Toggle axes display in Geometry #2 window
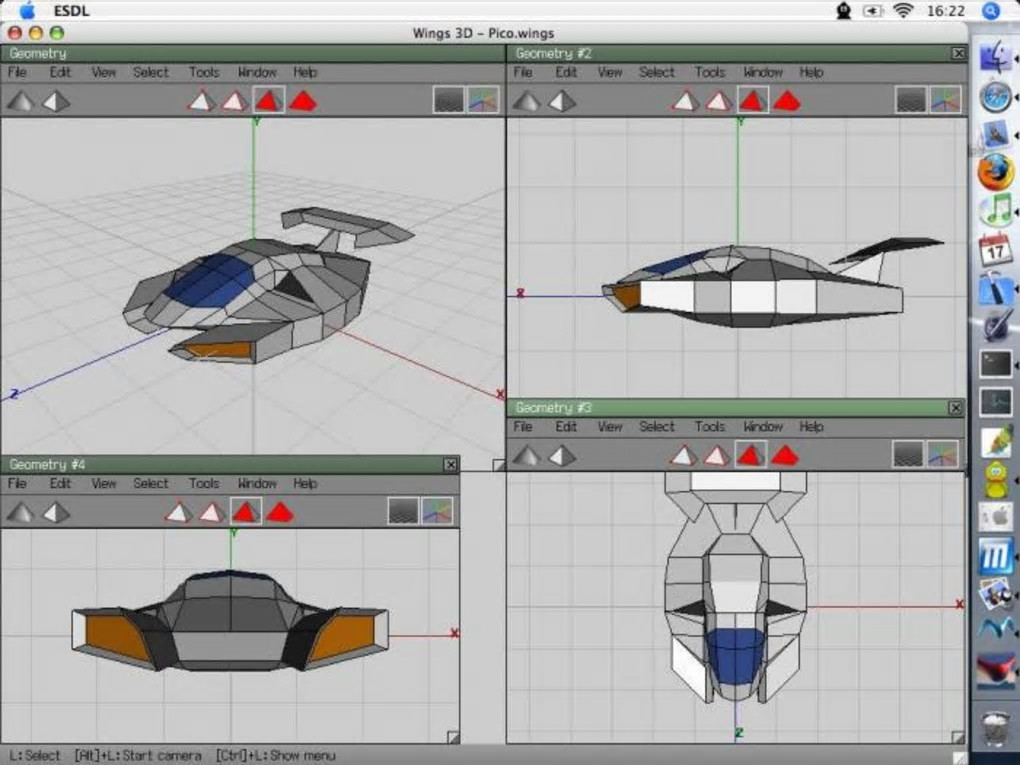 click(945, 100)
